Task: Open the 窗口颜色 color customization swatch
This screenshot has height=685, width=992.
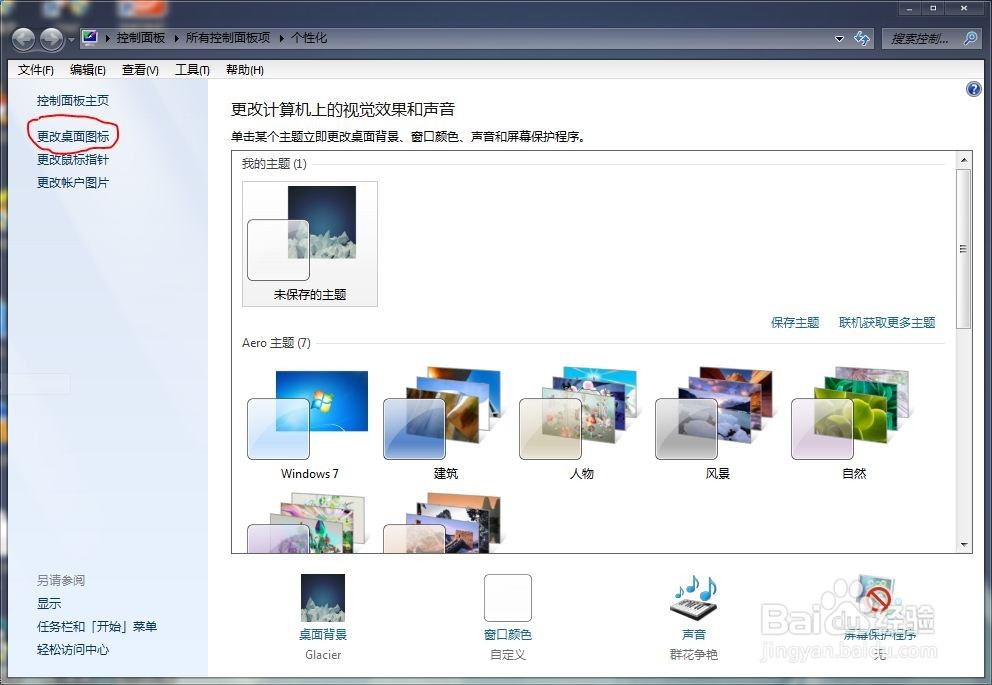Action: [x=507, y=597]
